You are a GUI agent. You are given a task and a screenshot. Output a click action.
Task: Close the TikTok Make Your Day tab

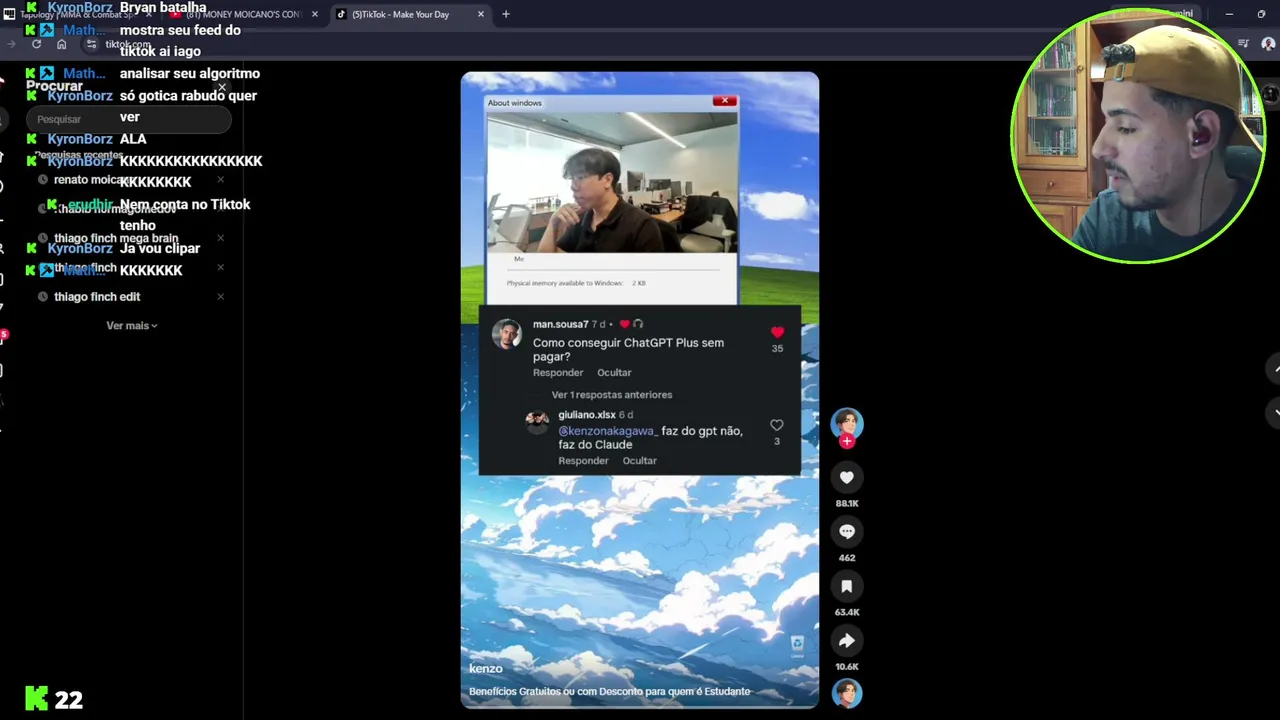[481, 14]
